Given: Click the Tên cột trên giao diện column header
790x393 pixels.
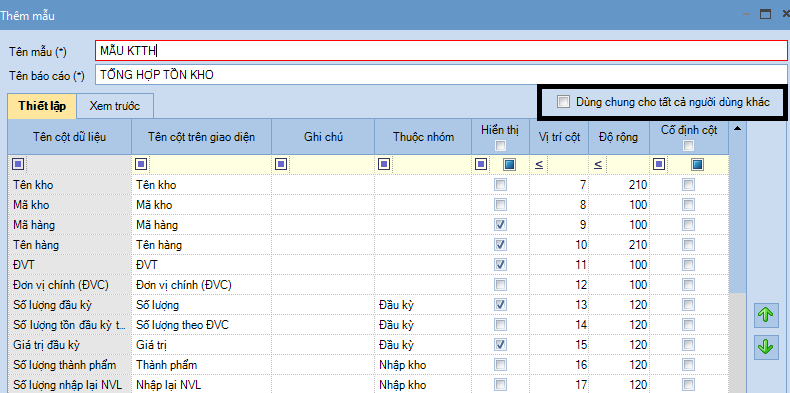Looking at the screenshot, I should (202, 137).
